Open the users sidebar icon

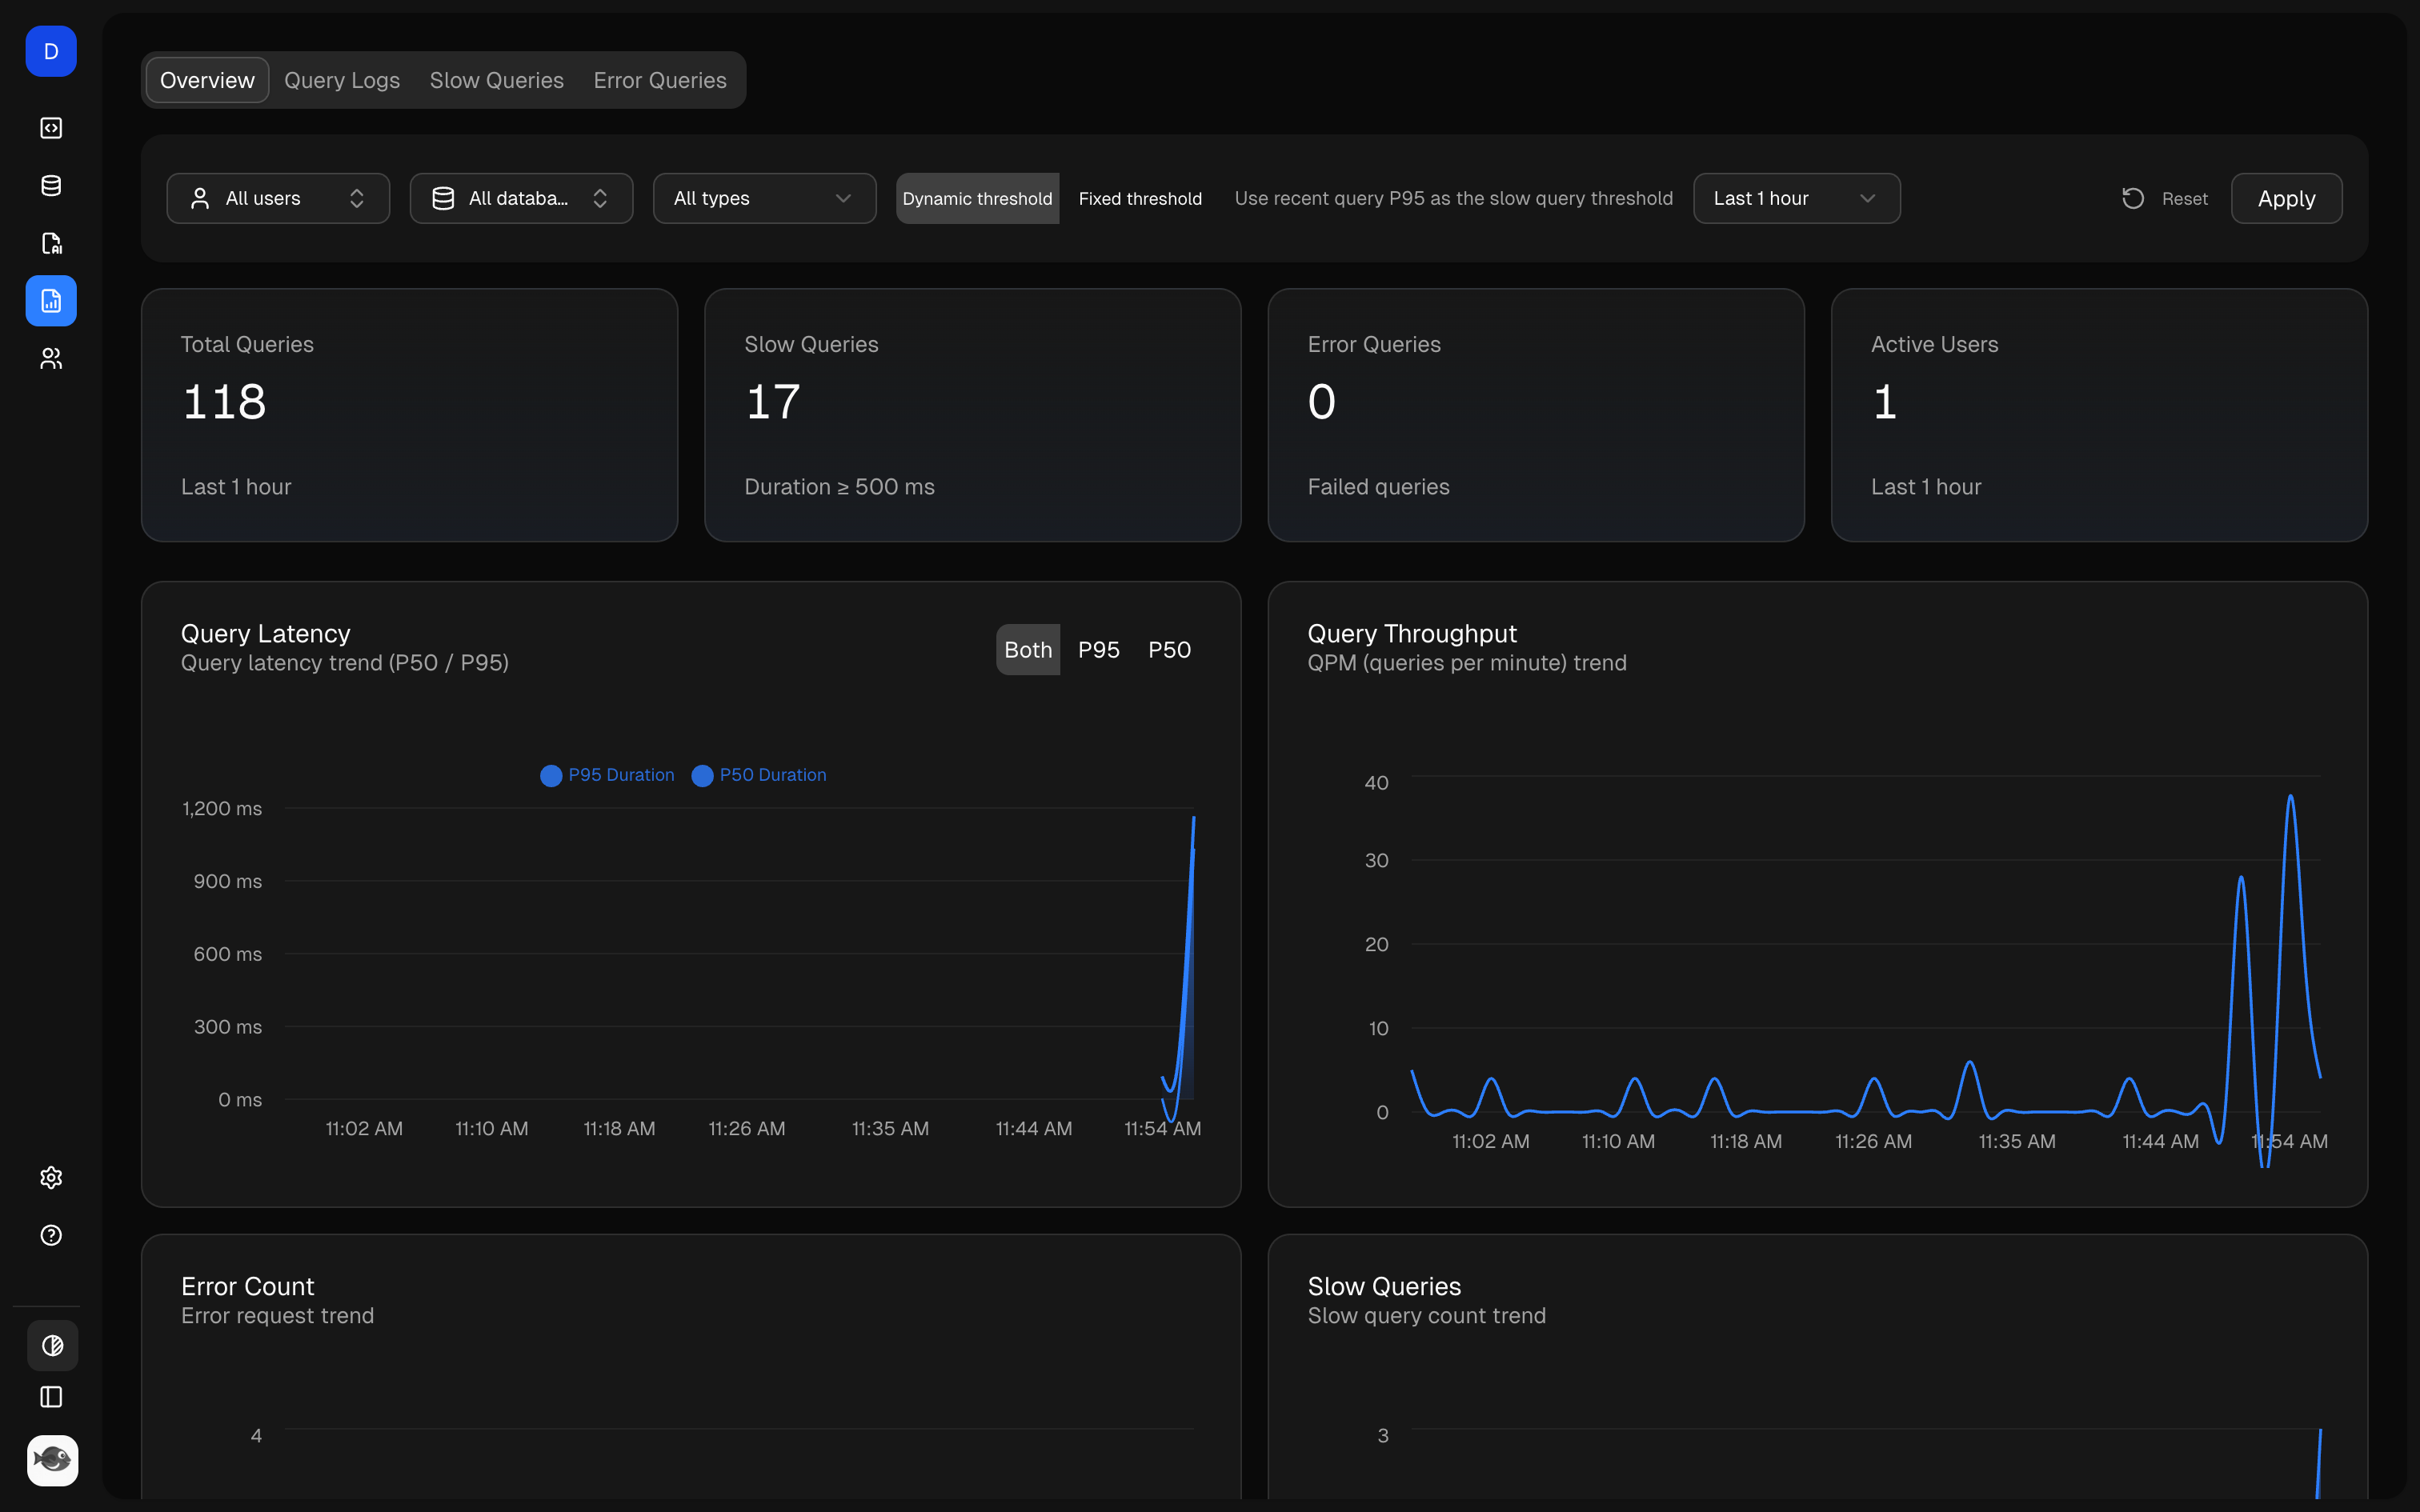[51, 359]
